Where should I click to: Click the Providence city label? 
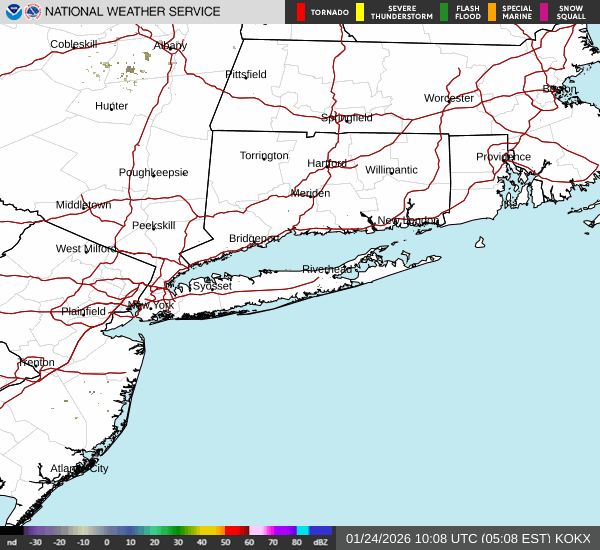point(503,157)
